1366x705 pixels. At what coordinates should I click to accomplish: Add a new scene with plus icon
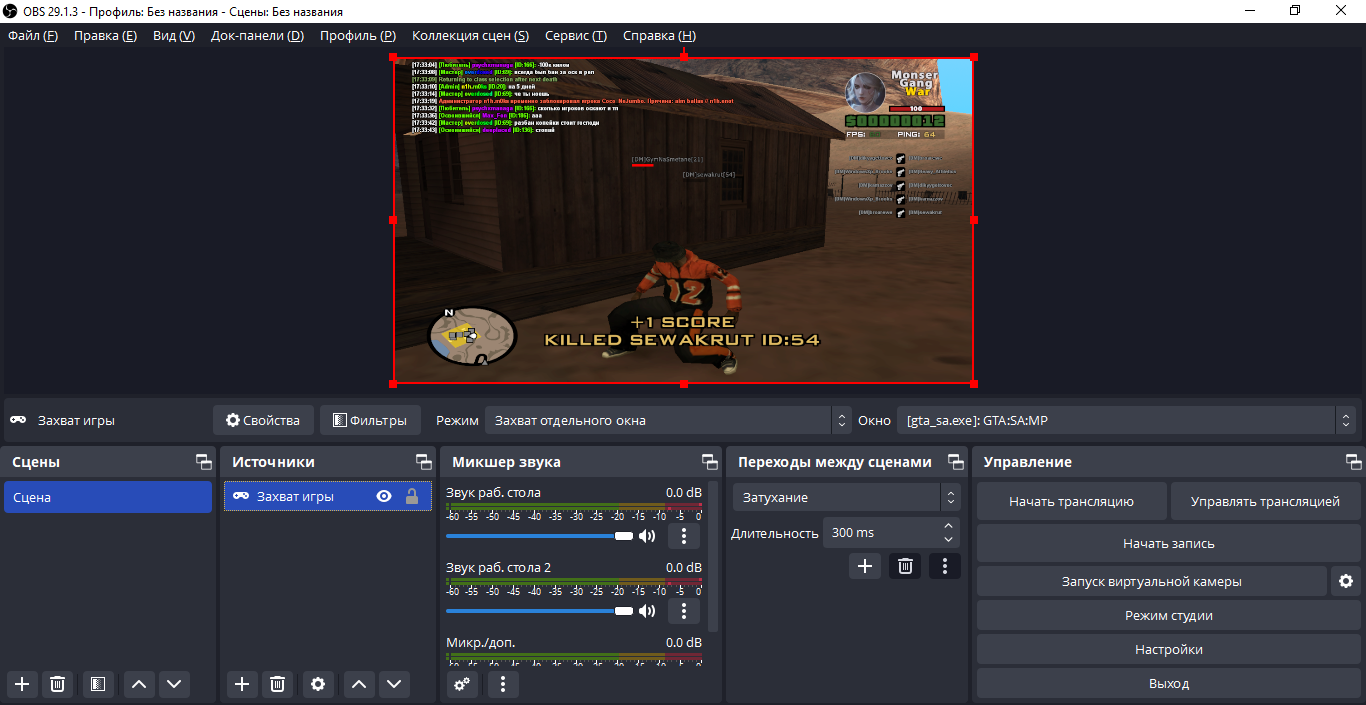point(22,684)
